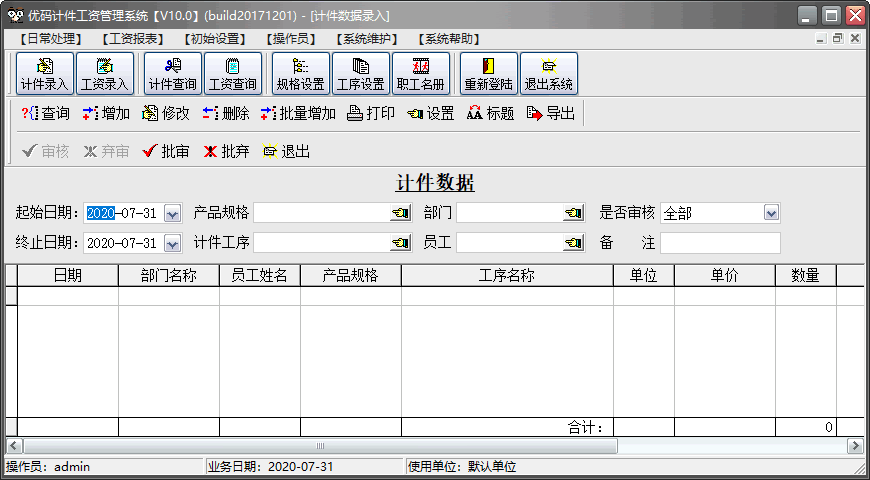Open the 工资录入 wage entry tool

[x=105, y=74]
